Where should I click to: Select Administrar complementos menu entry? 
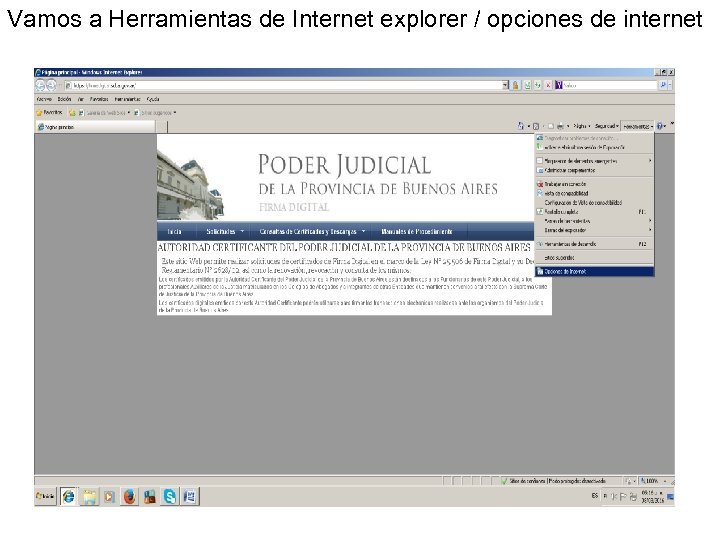(595, 170)
